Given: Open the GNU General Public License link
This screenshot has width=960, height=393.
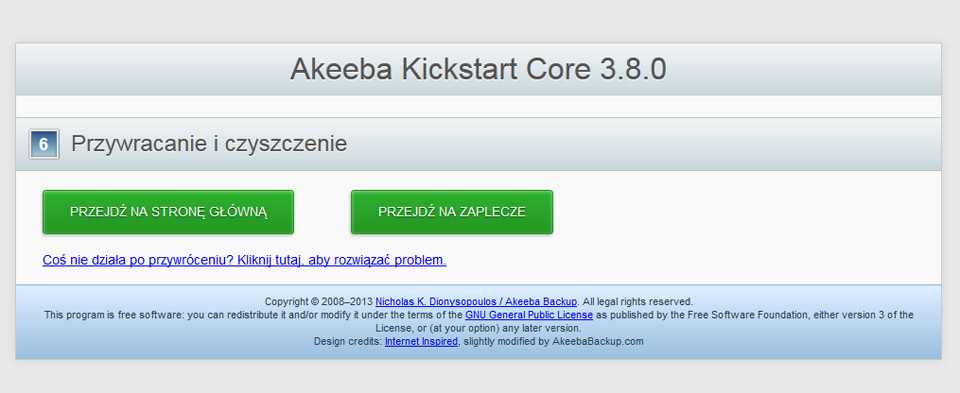Looking at the screenshot, I should [x=529, y=315].
